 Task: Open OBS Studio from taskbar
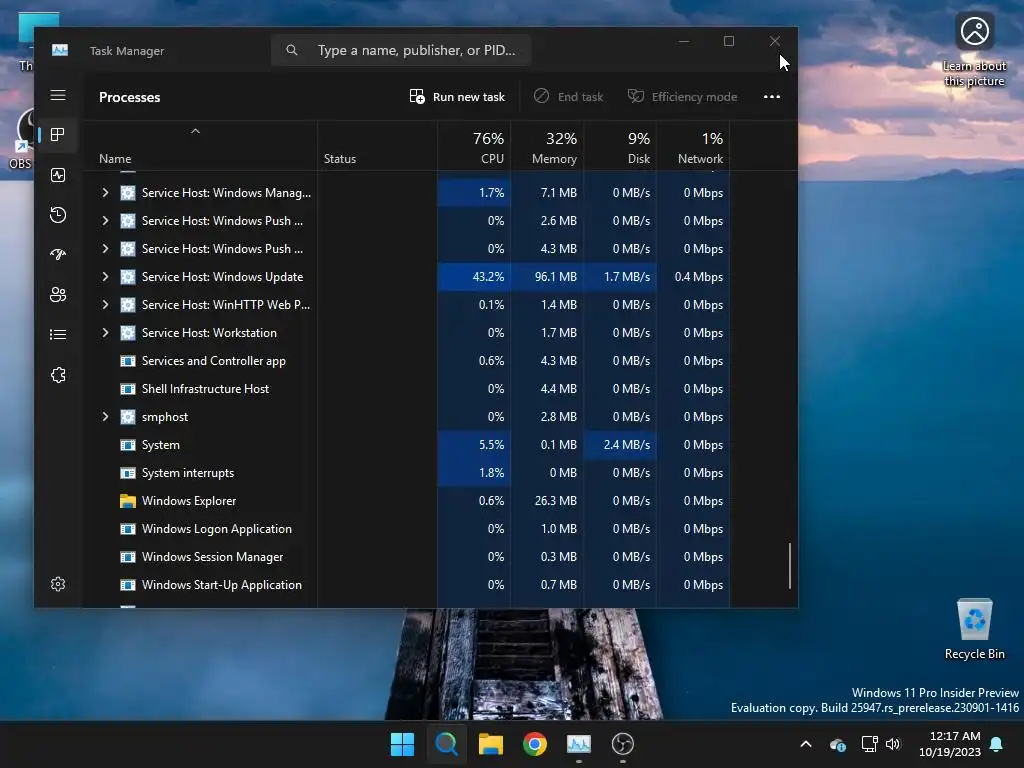[623, 744]
